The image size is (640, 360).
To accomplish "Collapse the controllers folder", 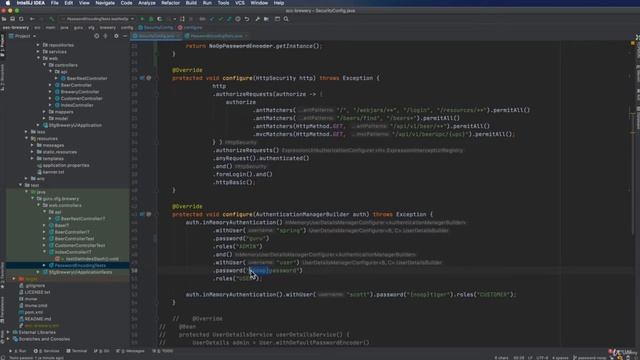I will pyautogui.click(x=44, y=65).
